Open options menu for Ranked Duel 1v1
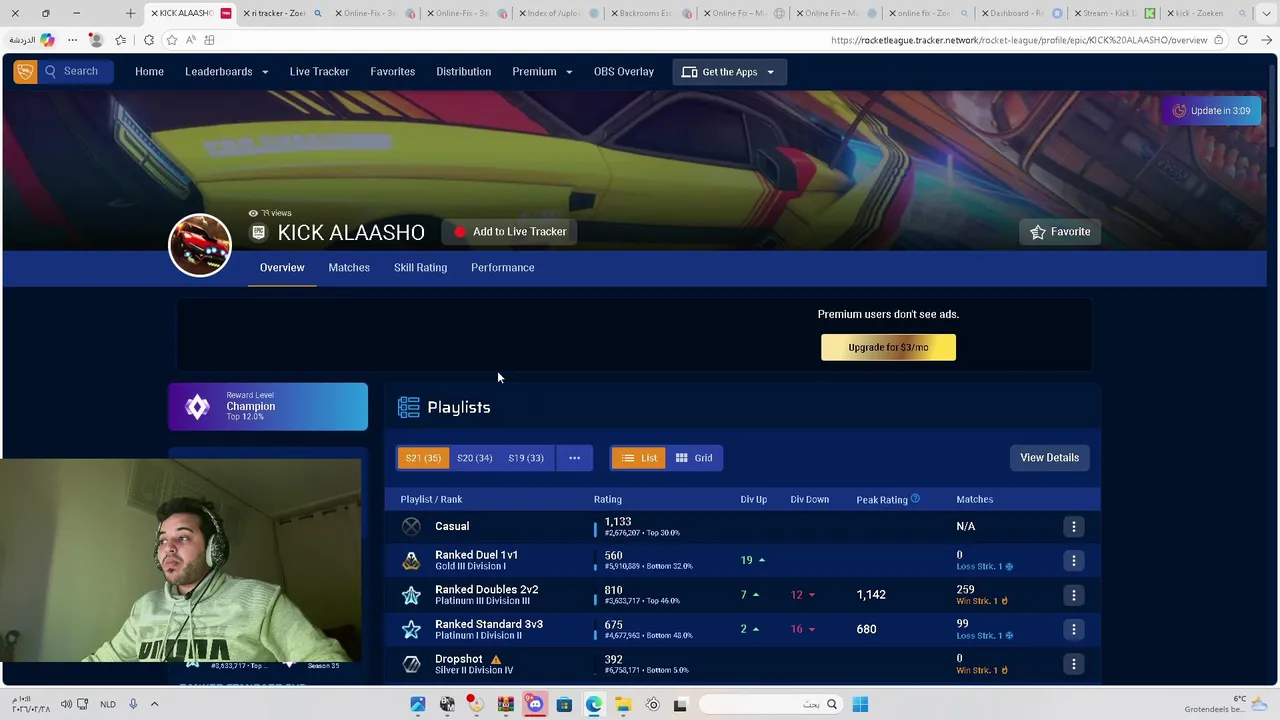 point(1073,561)
